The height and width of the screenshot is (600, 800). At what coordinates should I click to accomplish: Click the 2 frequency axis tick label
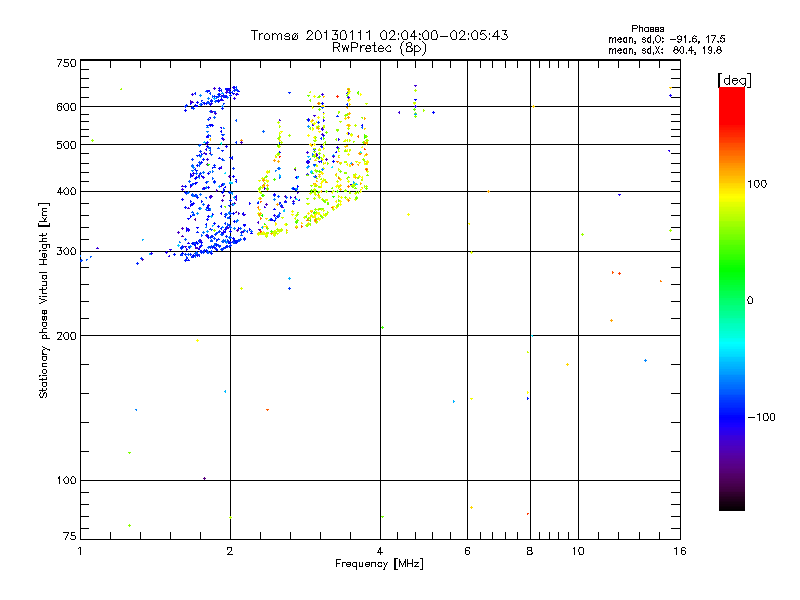[x=230, y=551]
